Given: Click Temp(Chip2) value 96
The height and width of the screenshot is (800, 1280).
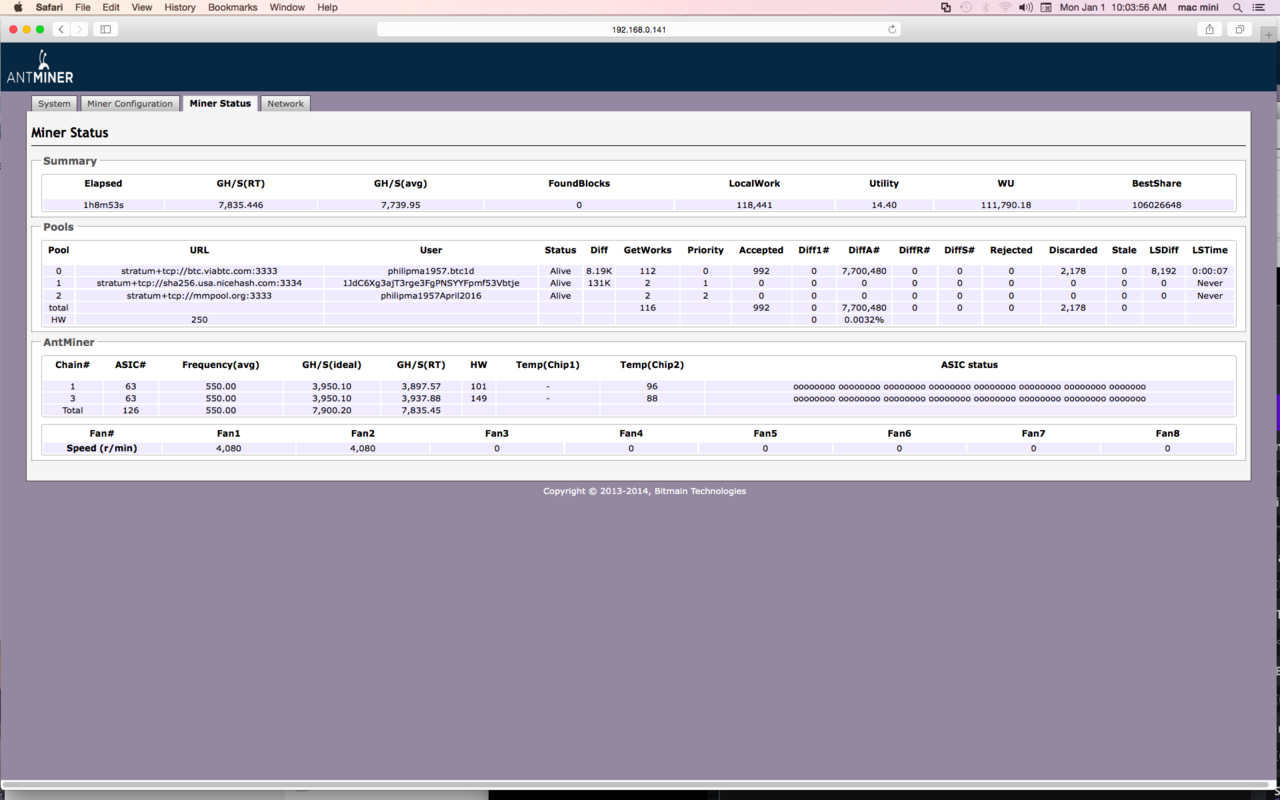Looking at the screenshot, I should point(652,386).
